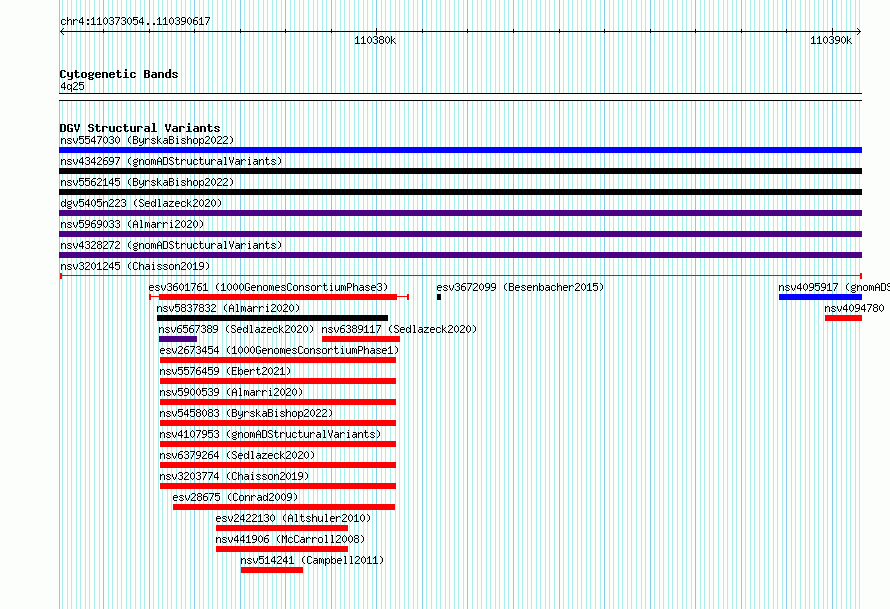The width and height of the screenshot is (890, 609).
Task: Click the Cytogenetic Bands track title
Action: click(x=119, y=74)
